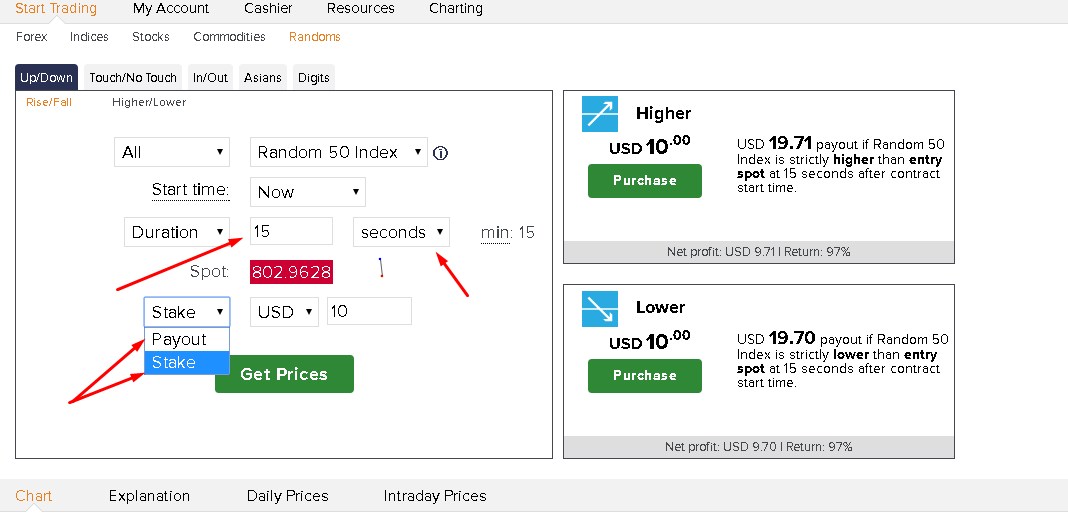Click the Higher contract arrow icon
This screenshot has height=517, width=1068.
pyautogui.click(x=600, y=114)
